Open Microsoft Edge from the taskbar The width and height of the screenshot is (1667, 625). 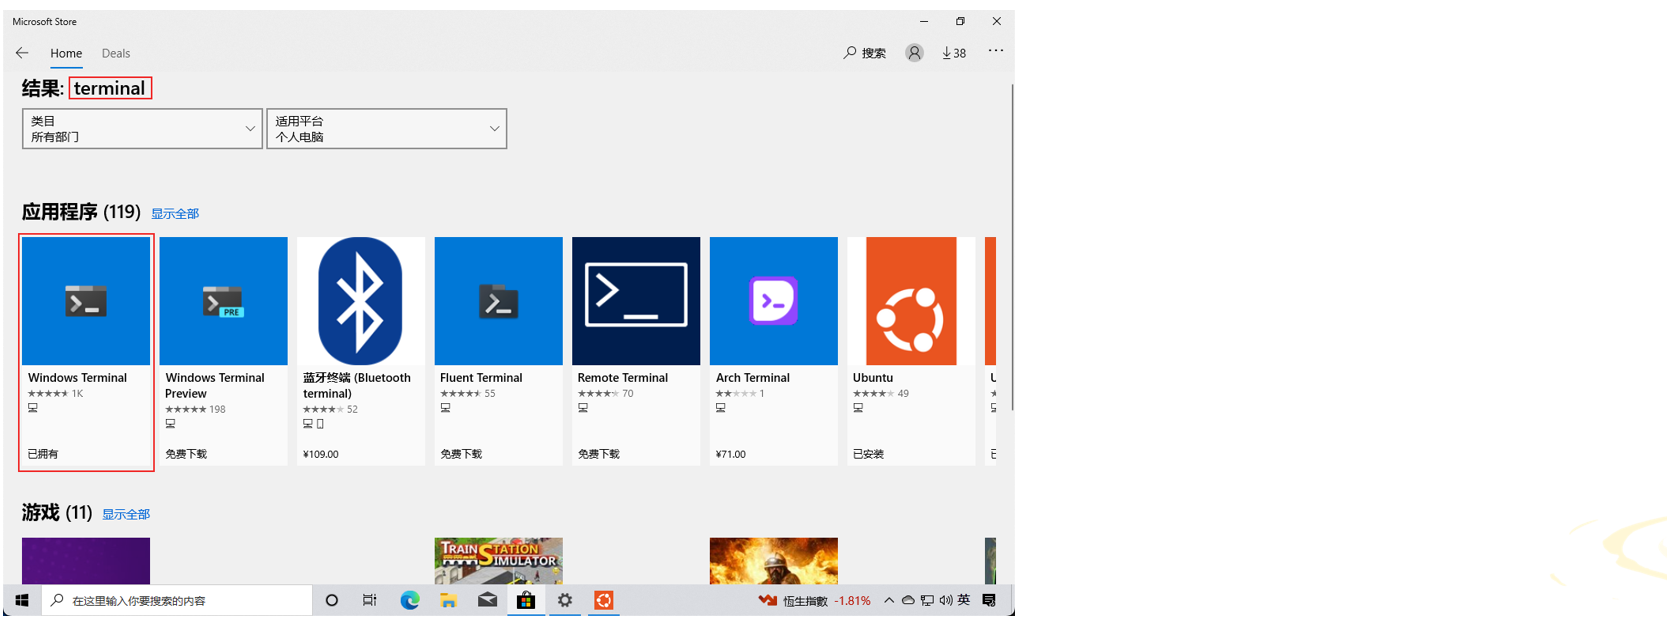(x=410, y=600)
